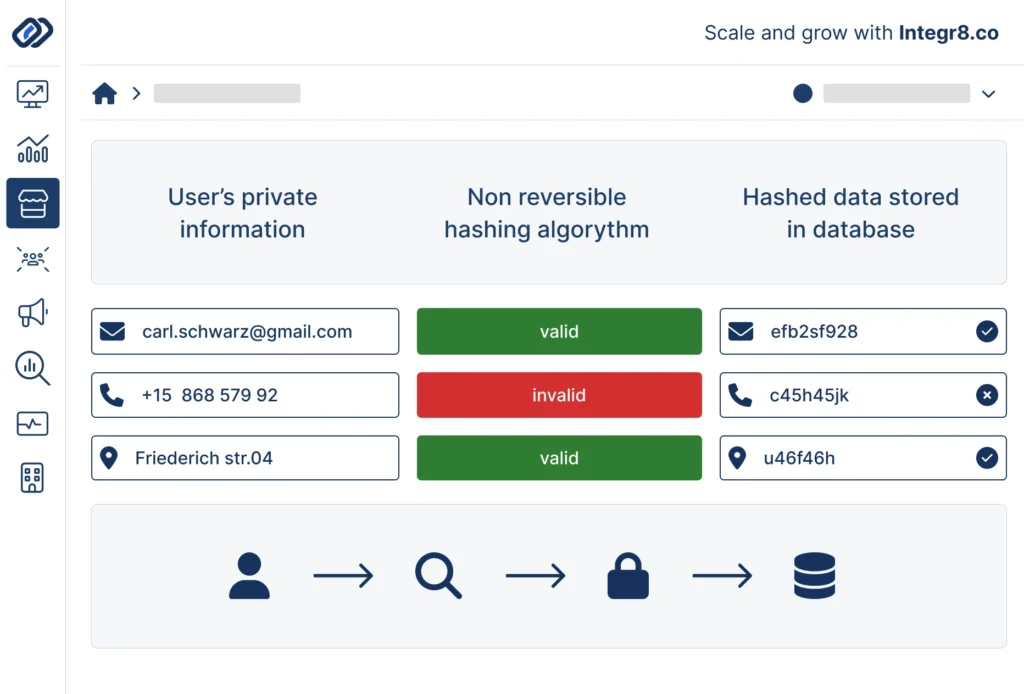Click the breadcrumb placeholder page name
Image resolution: width=1024 pixels, height=694 pixels.
point(227,93)
